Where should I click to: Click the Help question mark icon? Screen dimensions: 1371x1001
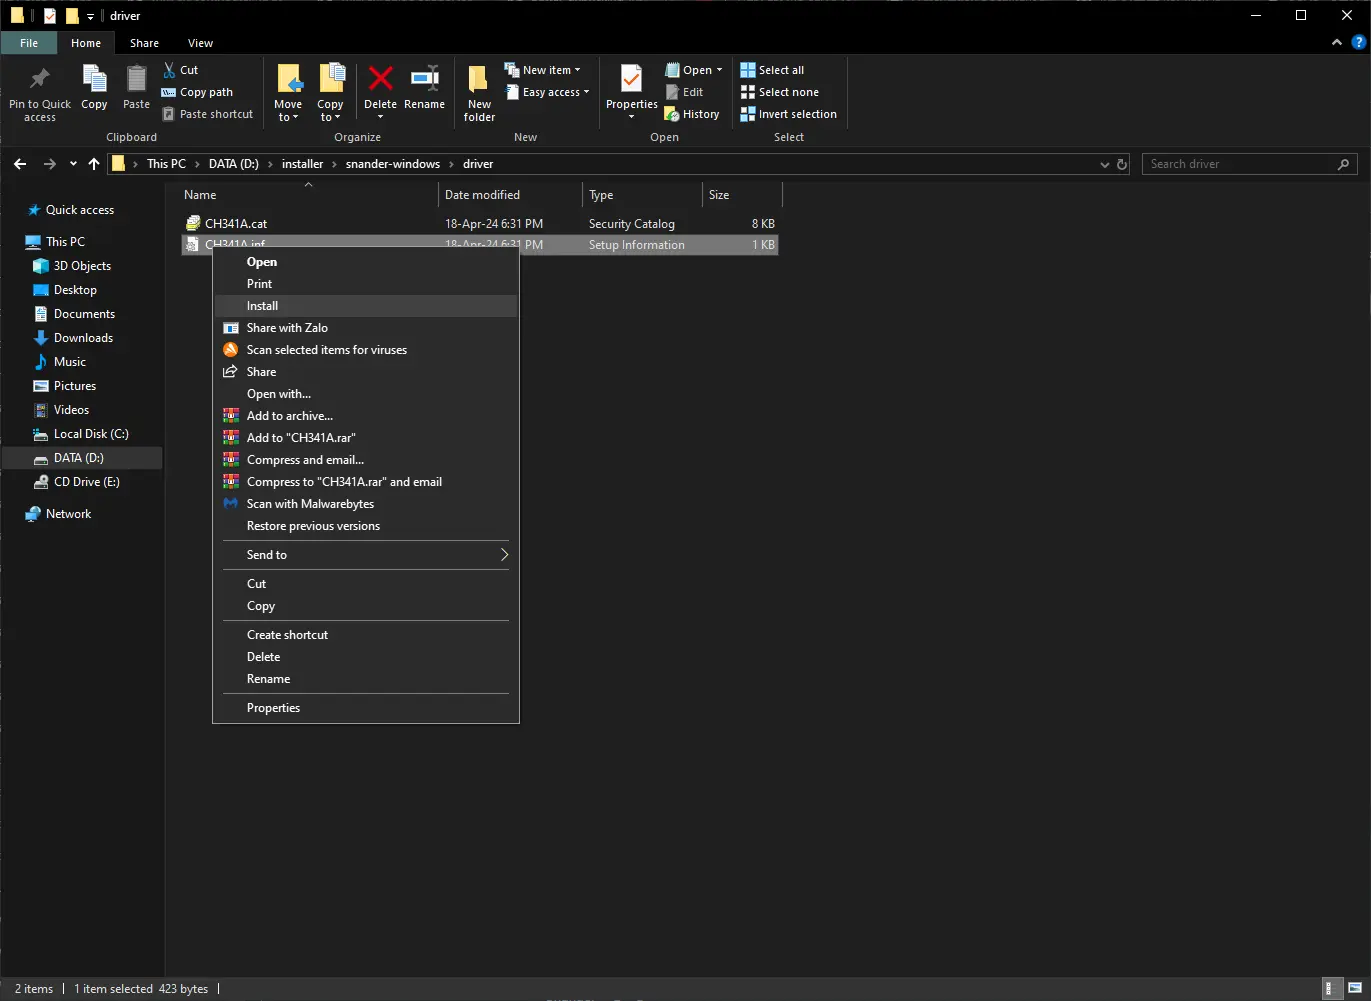[x=1358, y=43]
